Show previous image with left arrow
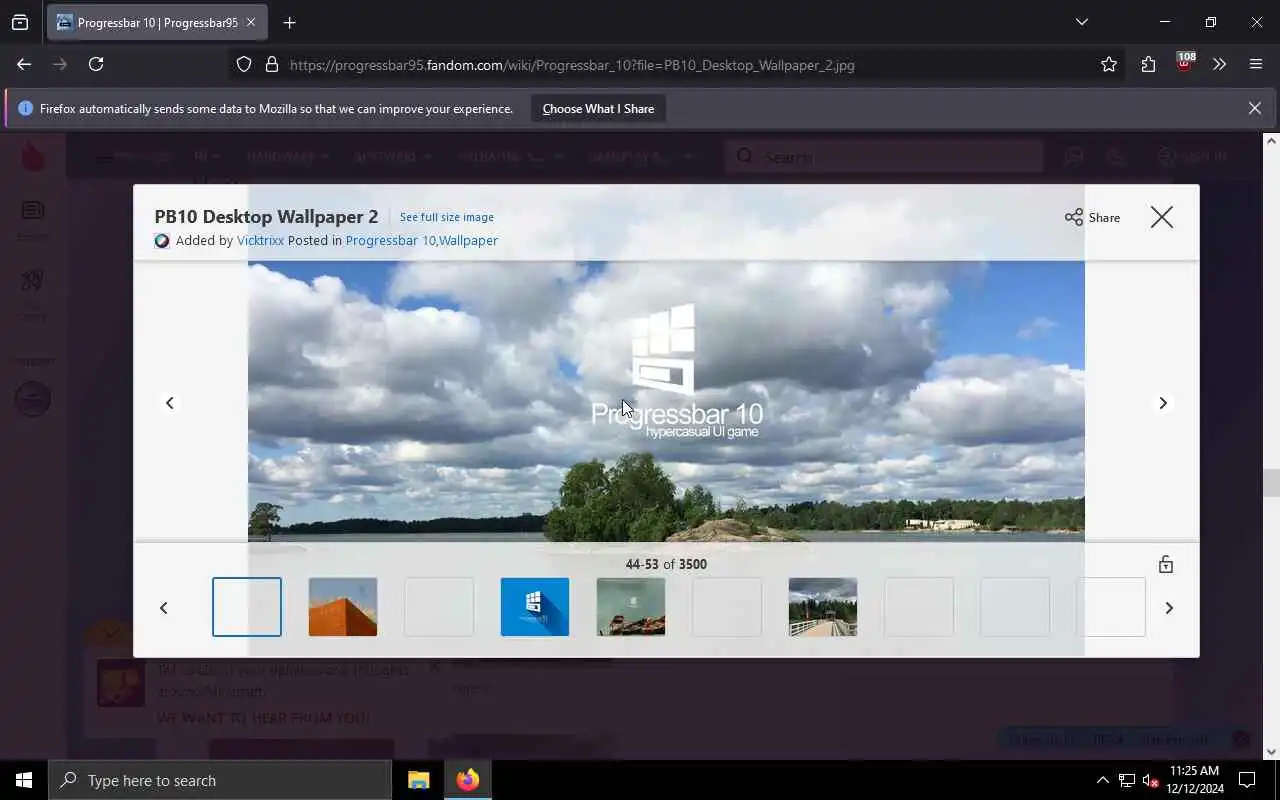The width and height of the screenshot is (1280, 800). pyautogui.click(x=169, y=402)
